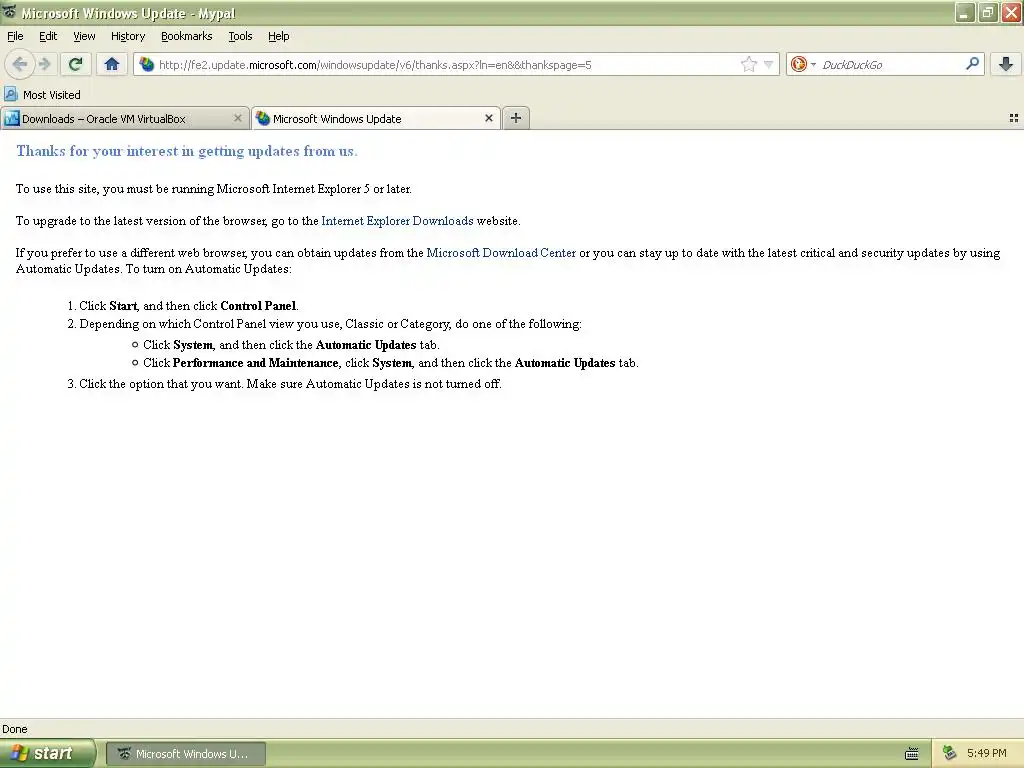The width and height of the screenshot is (1024, 768).
Task: Open the History menu
Action: tap(127, 36)
